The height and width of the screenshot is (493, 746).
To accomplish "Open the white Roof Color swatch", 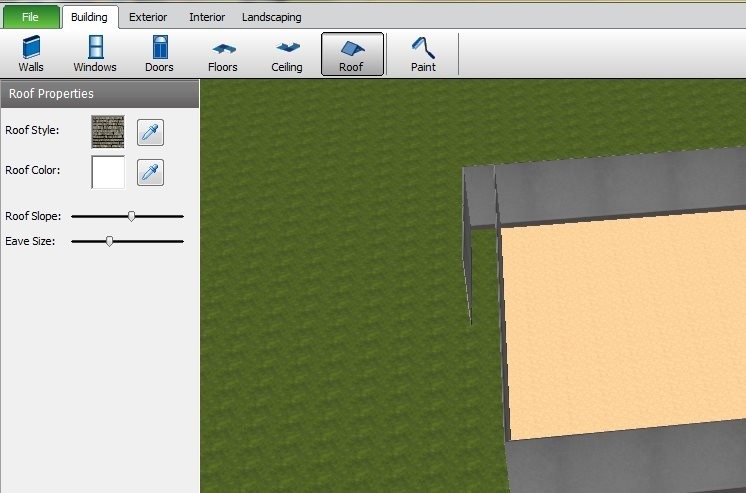I will [108, 172].
